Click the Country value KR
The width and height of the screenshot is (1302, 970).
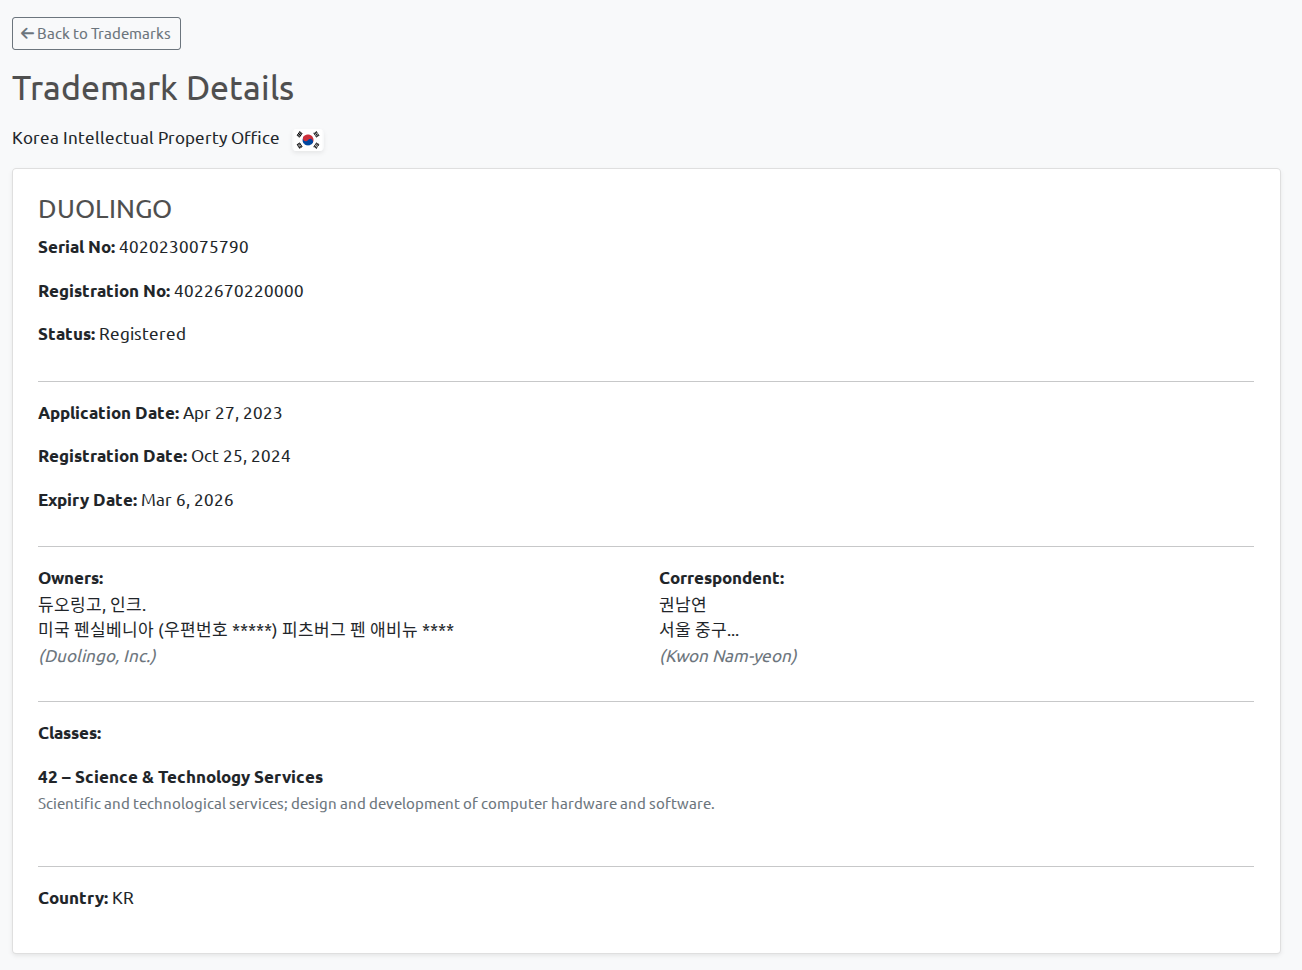tap(123, 898)
